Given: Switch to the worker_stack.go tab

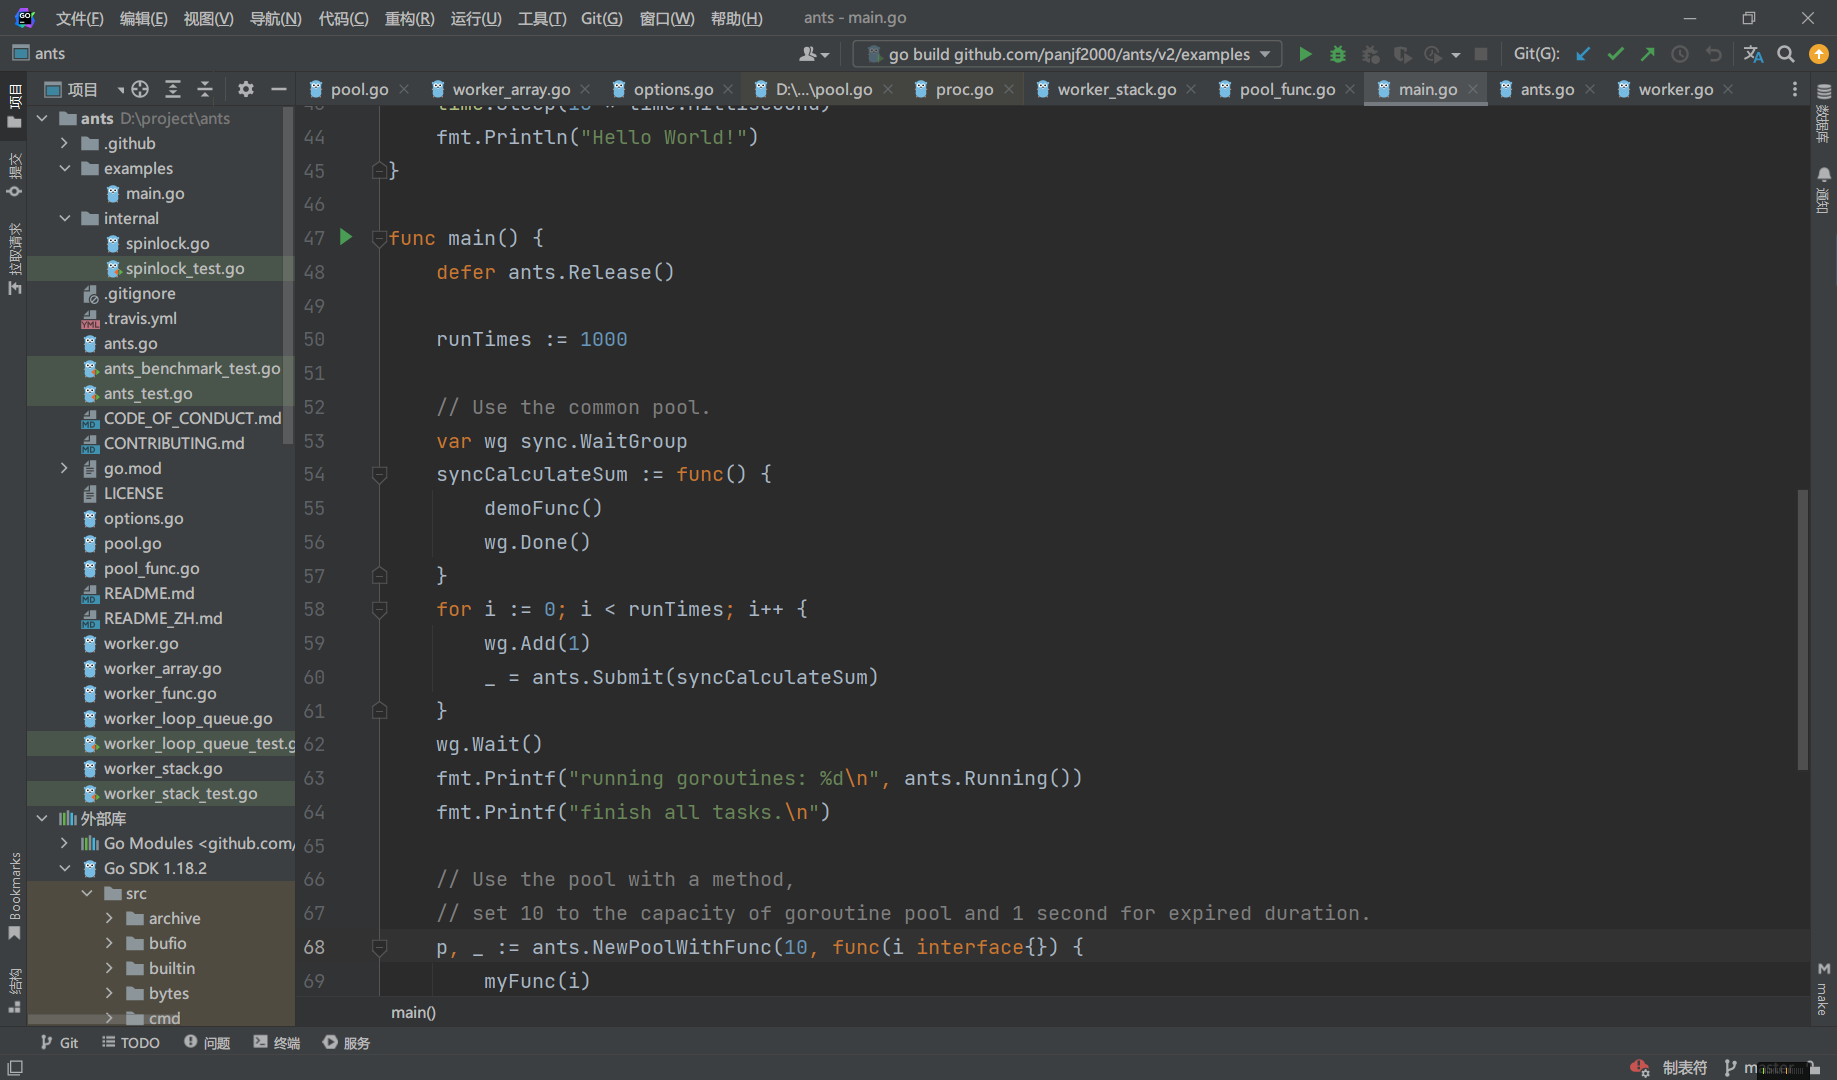Looking at the screenshot, I should pos(1116,89).
